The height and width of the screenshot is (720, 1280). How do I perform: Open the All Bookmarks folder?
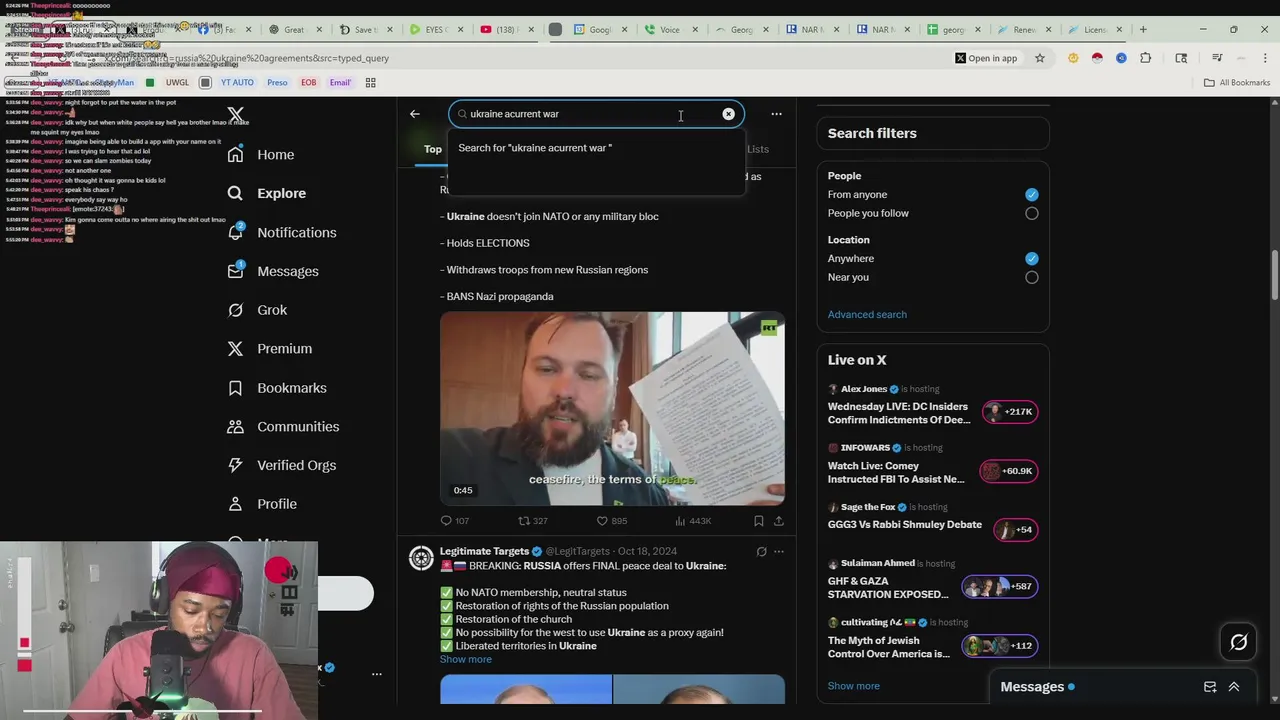(1237, 83)
